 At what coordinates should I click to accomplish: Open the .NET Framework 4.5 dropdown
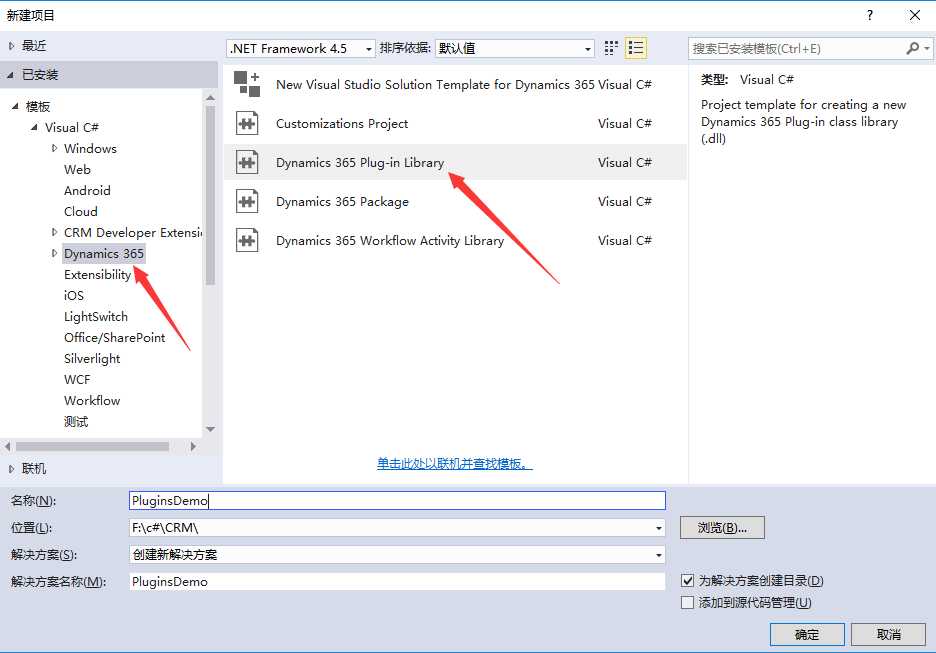pos(301,48)
